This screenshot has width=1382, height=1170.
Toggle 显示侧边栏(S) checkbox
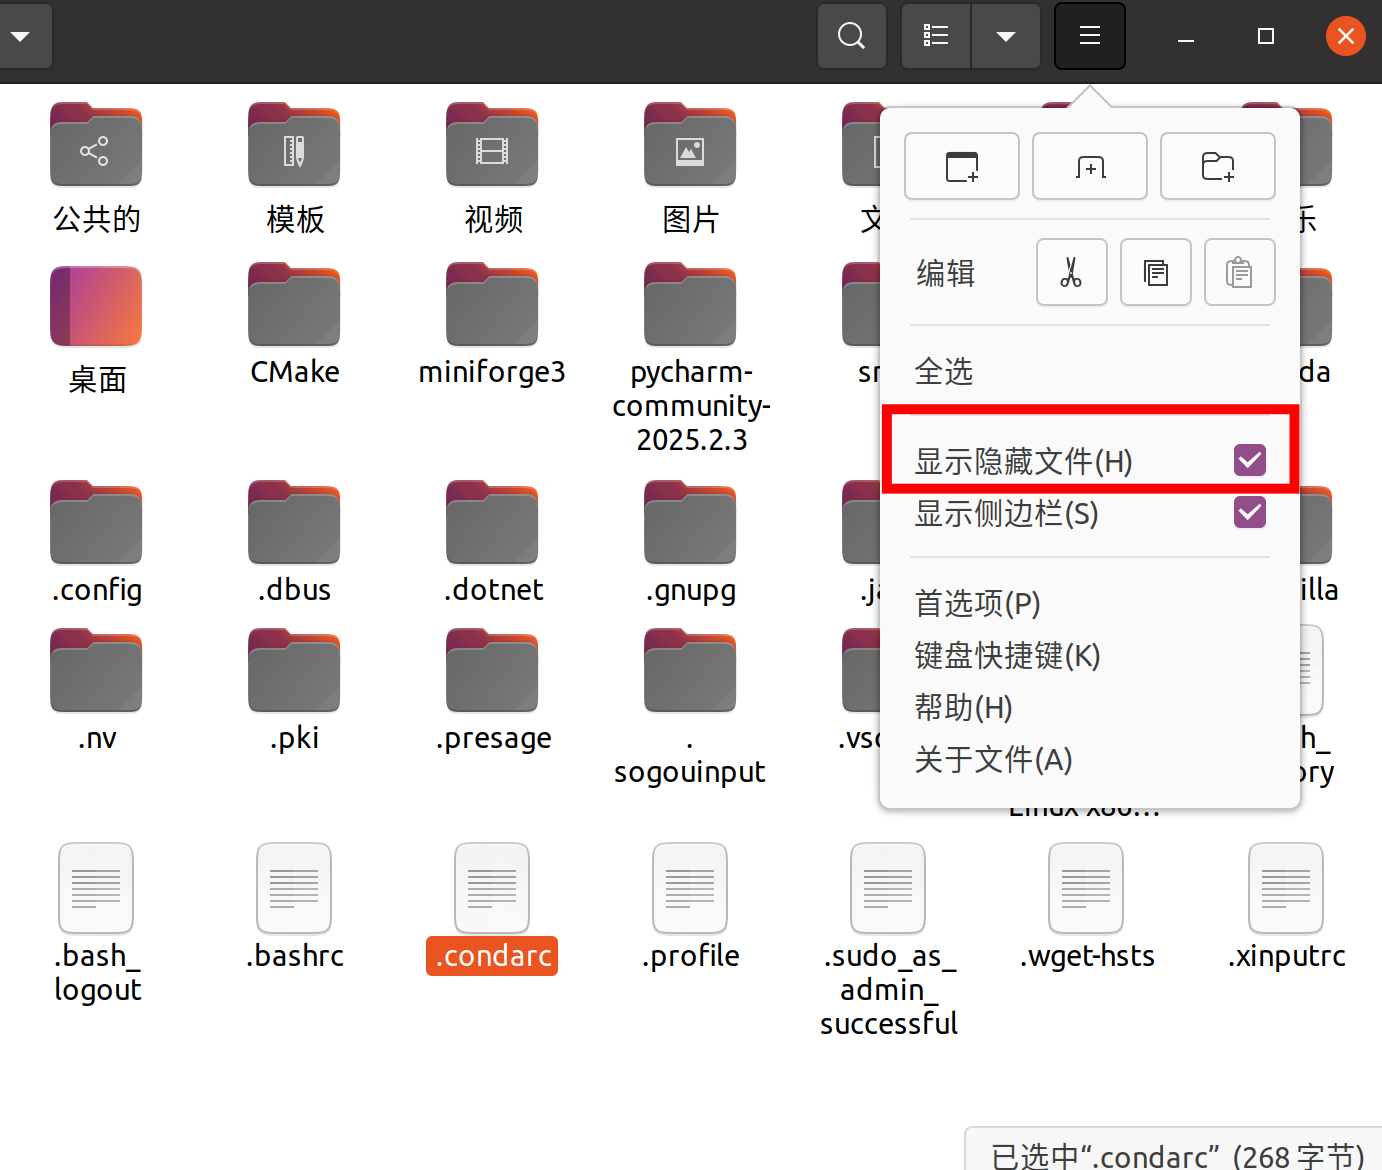coord(1250,513)
